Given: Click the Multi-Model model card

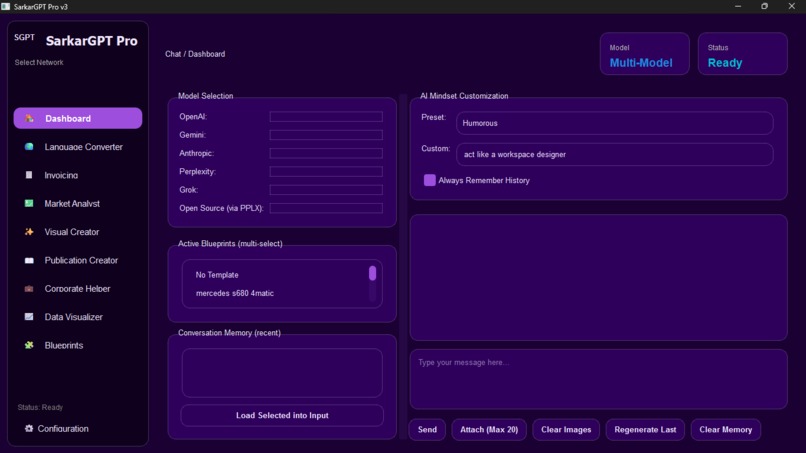Looking at the screenshot, I should [x=645, y=54].
